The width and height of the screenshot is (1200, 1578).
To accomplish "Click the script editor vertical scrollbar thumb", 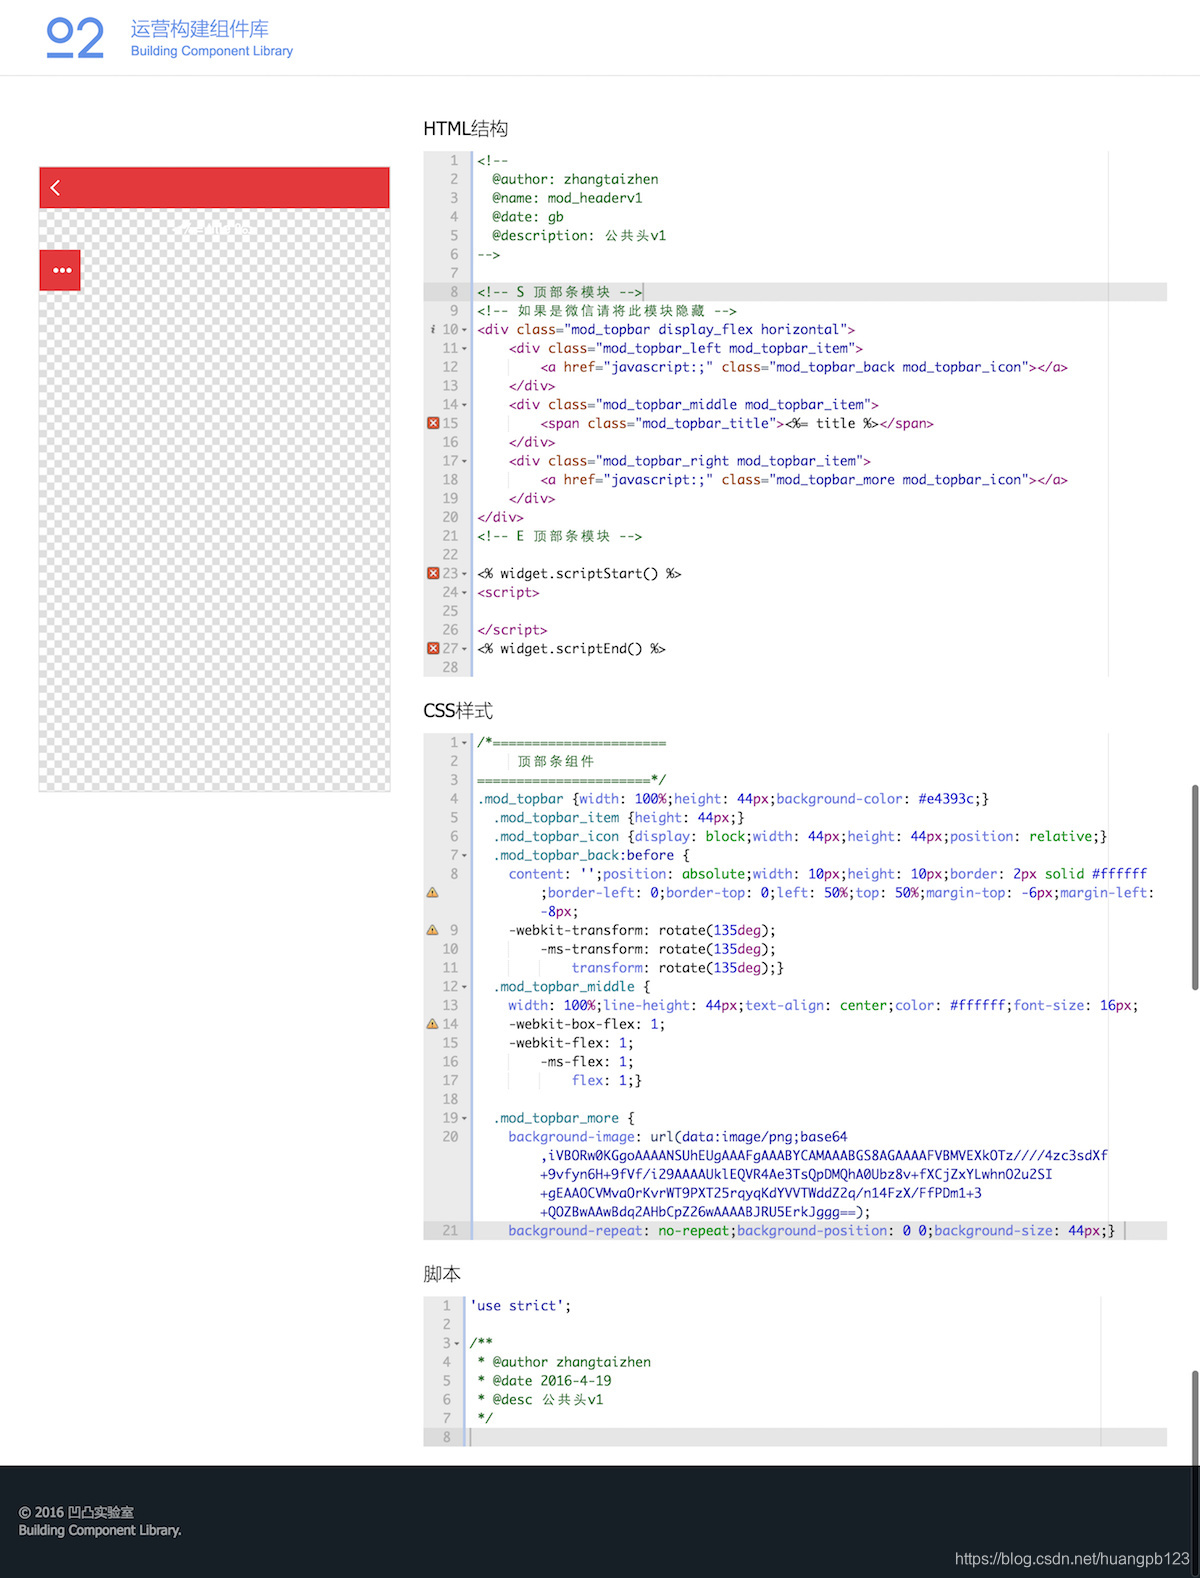I will click(x=1194, y=1418).
